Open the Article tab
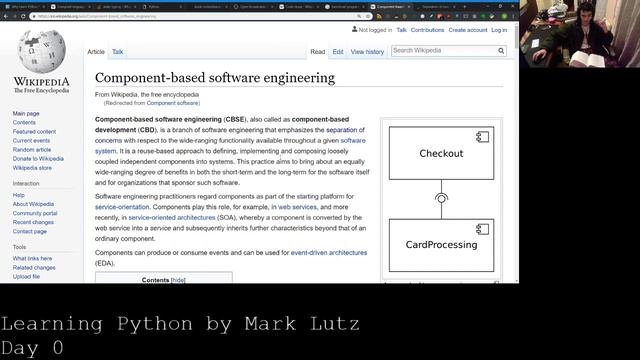 coord(96,52)
